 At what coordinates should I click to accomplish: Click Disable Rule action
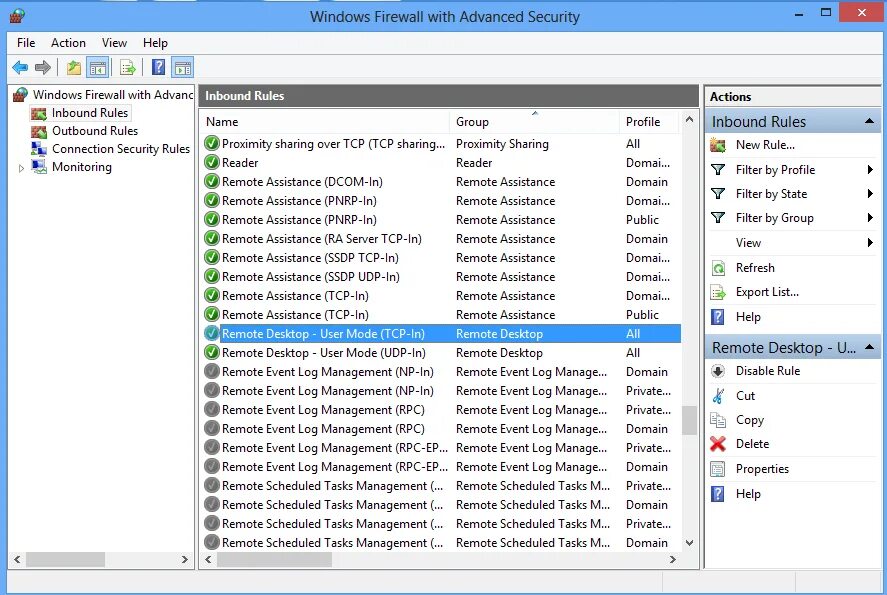coord(768,371)
